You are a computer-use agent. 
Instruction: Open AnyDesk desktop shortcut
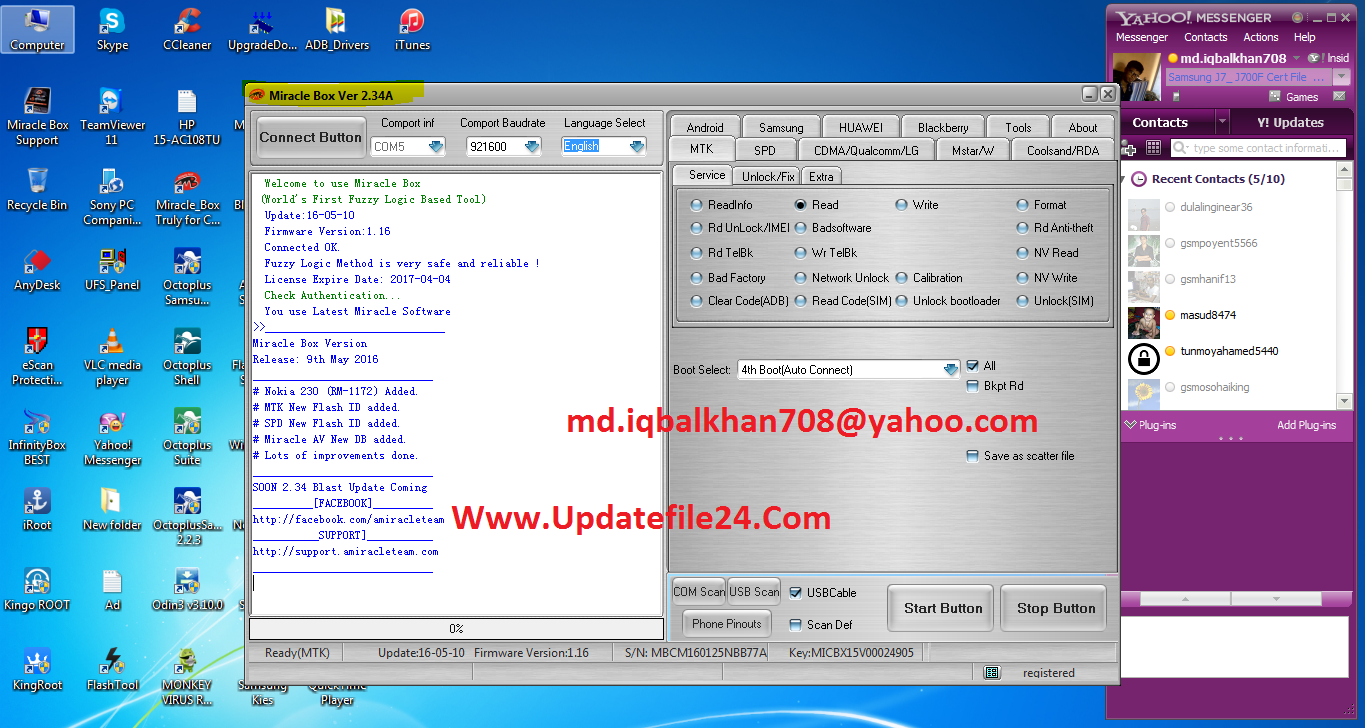[x=37, y=270]
